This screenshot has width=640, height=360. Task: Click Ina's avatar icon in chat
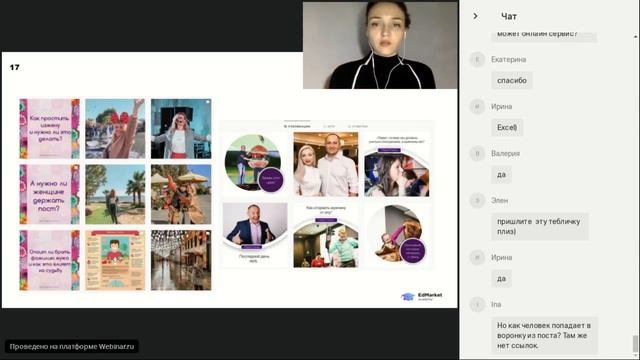477,304
